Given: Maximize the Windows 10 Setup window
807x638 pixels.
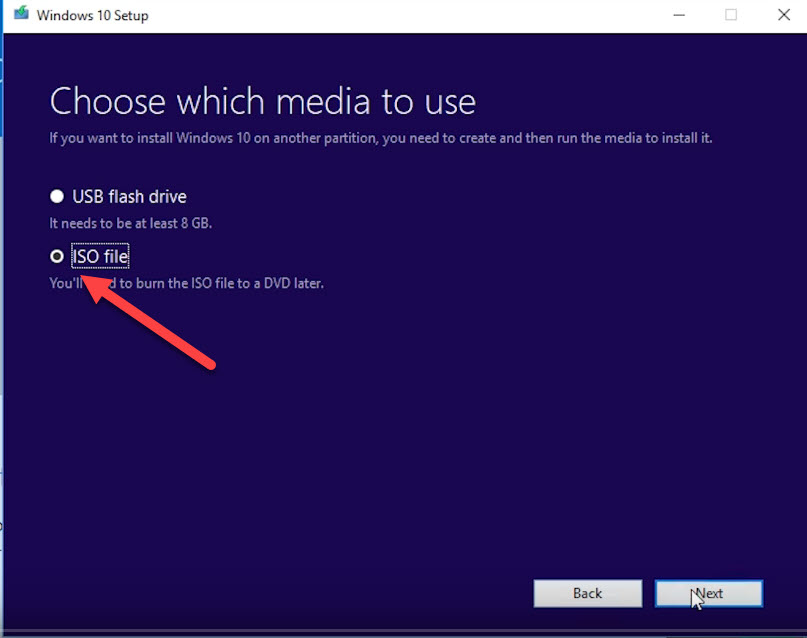Looking at the screenshot, I should pyautogui.click(x=731, y=15).
